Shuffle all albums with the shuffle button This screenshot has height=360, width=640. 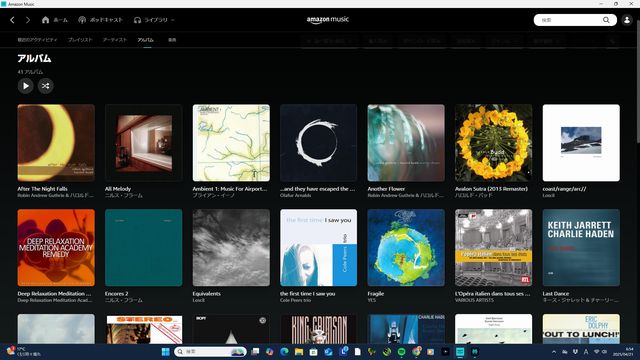tap(46, 86)
